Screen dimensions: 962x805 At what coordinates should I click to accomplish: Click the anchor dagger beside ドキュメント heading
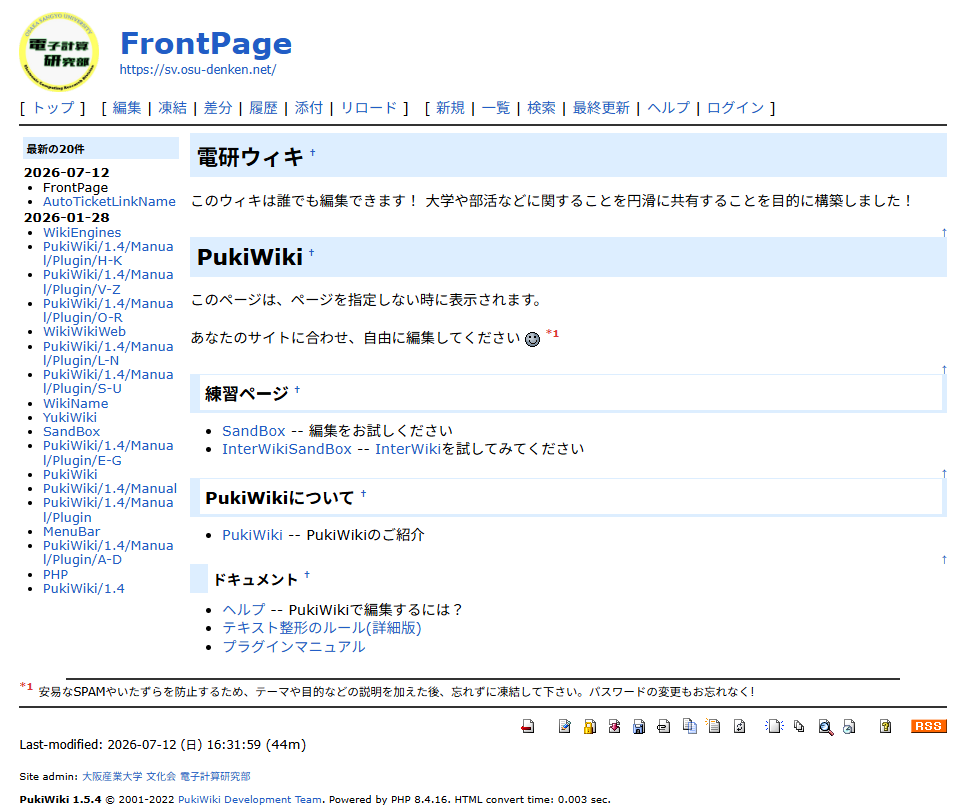coord(307,575)
